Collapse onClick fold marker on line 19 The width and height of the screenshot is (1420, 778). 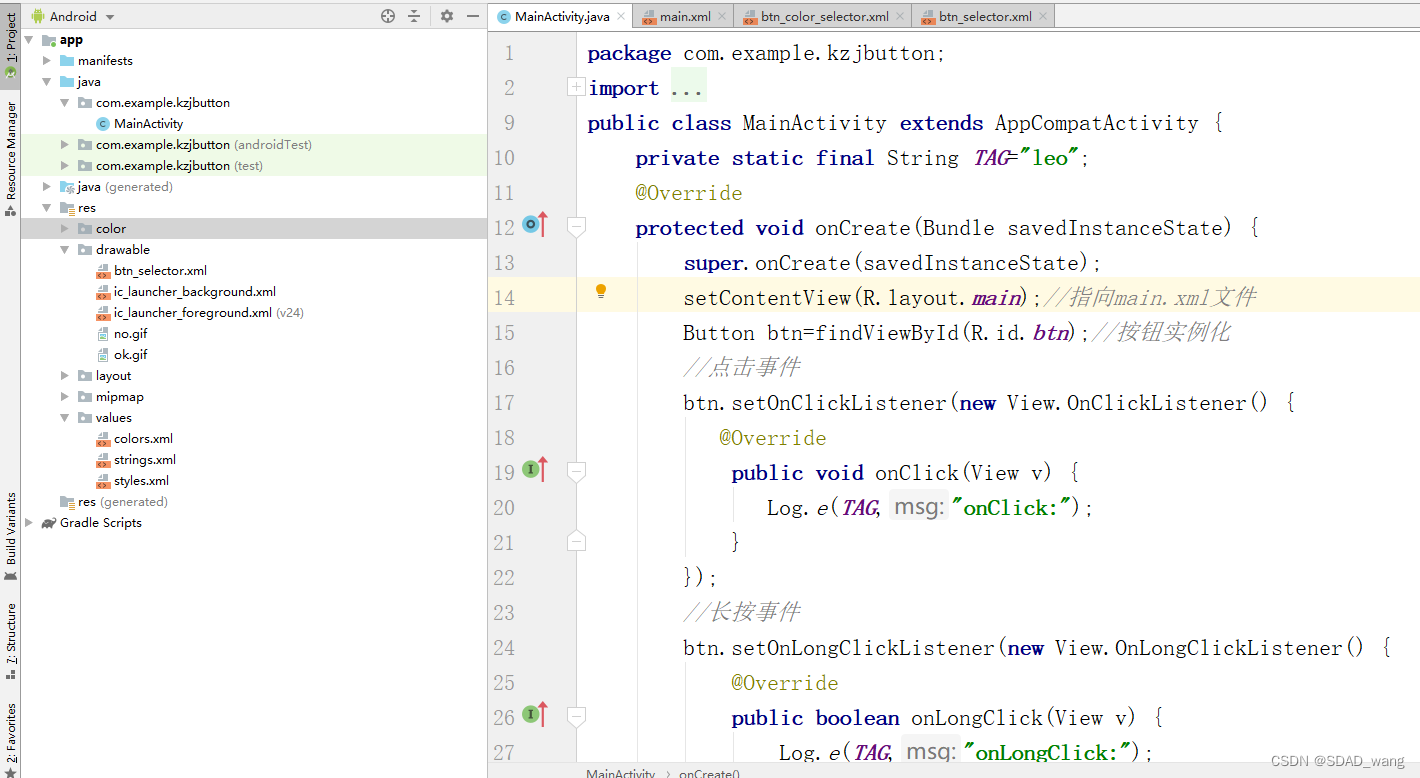576,471
